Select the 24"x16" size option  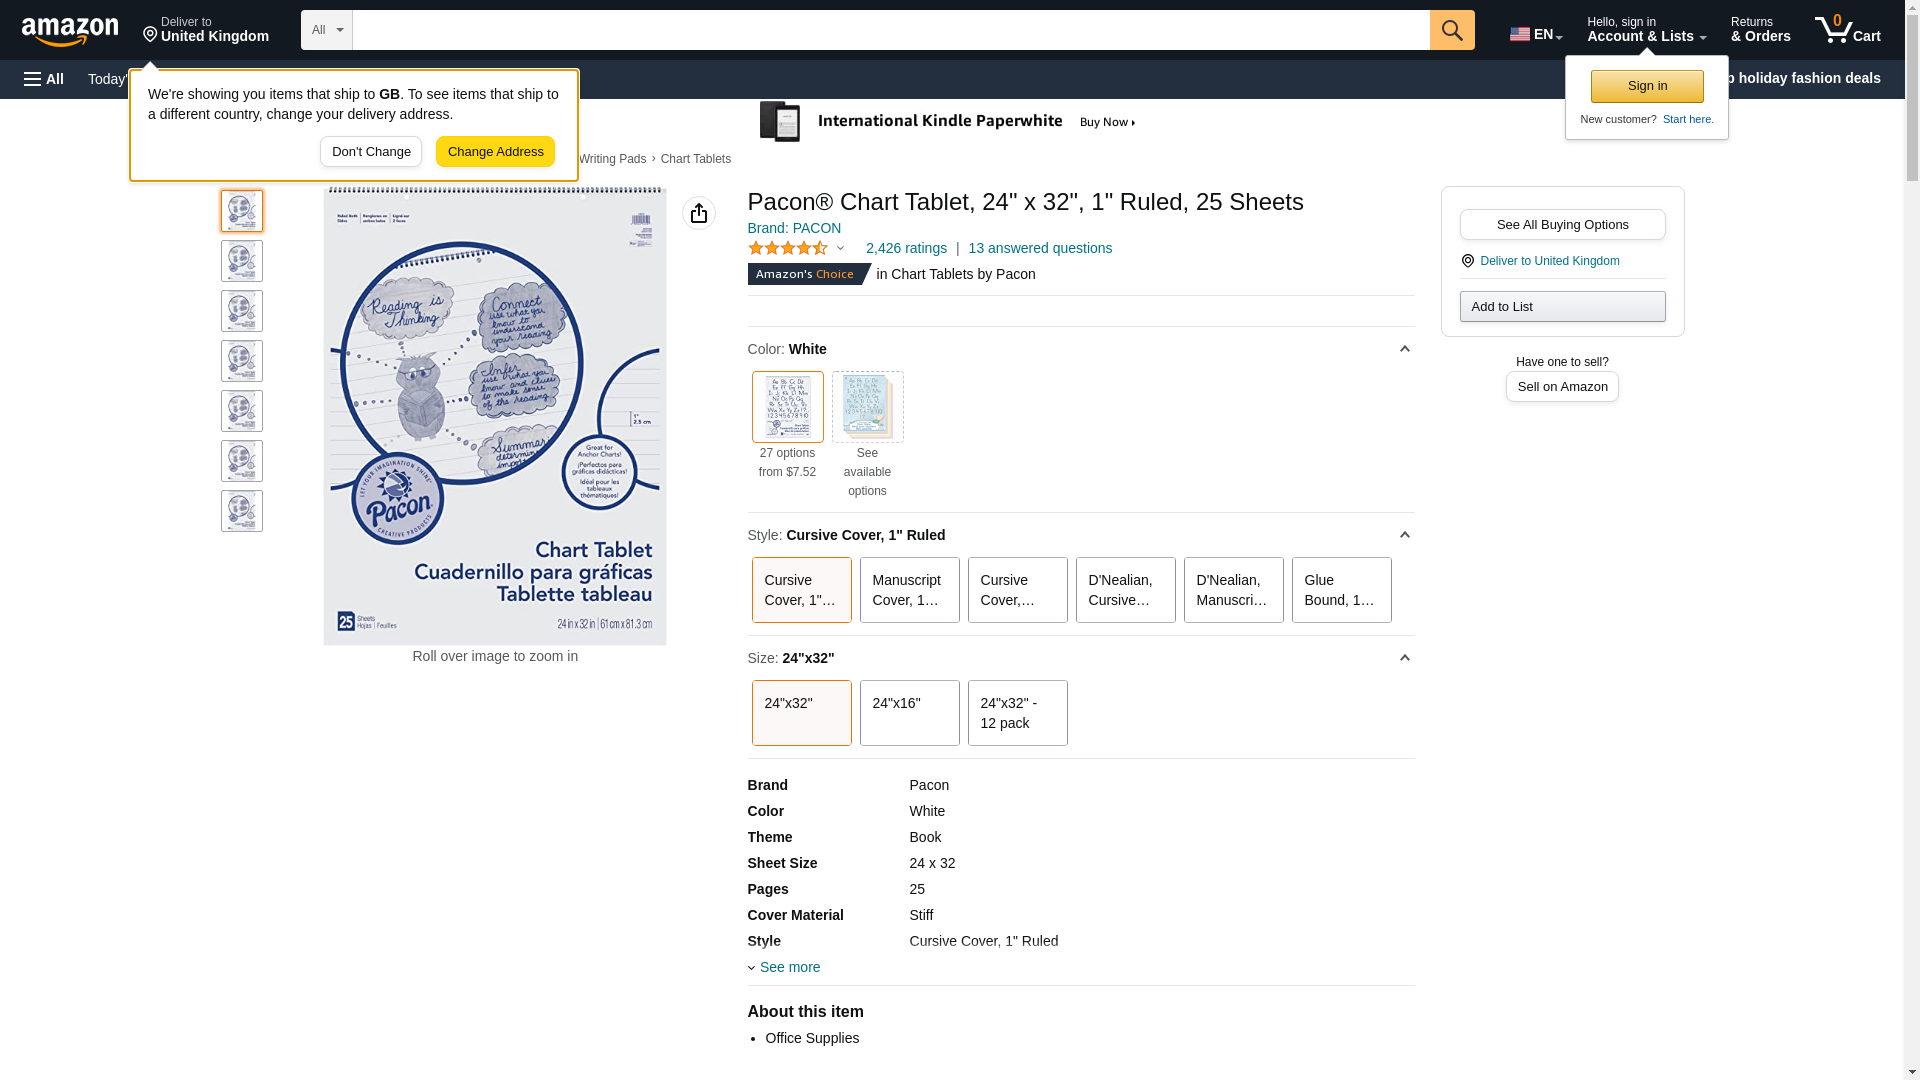[909, 713]
